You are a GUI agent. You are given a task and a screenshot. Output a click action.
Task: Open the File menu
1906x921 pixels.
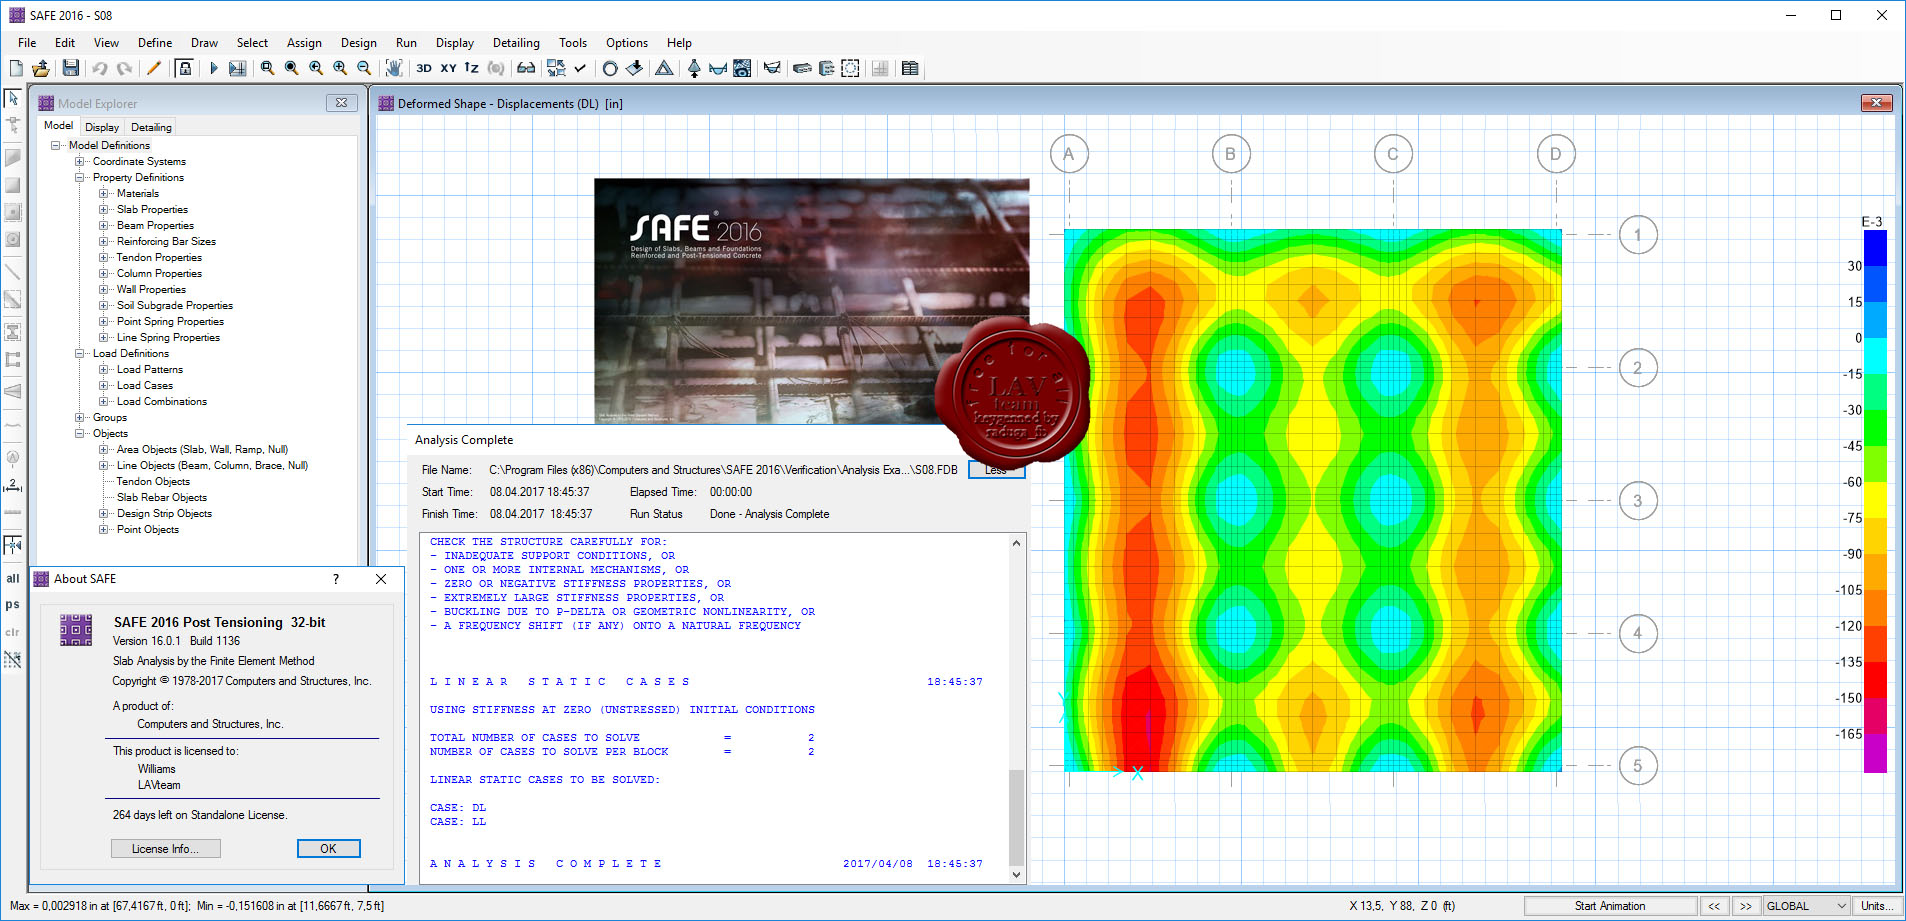click(27, 43)
